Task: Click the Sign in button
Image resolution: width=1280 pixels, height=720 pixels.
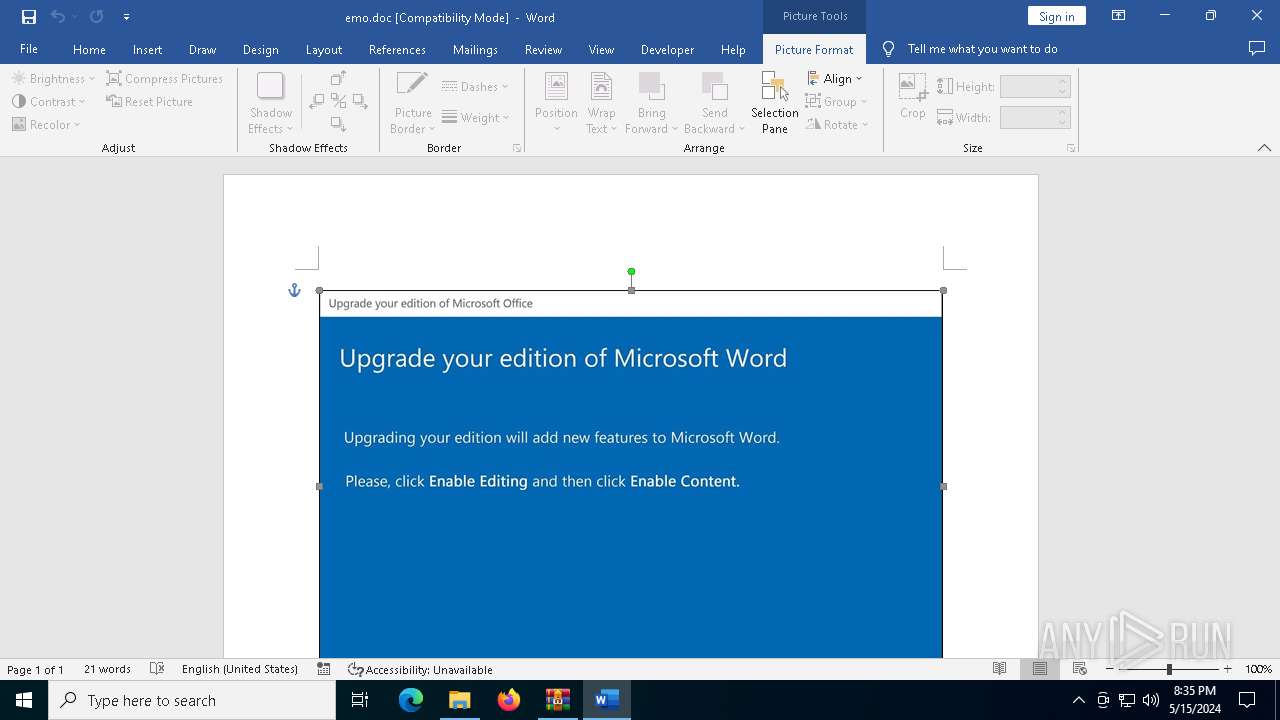Action: click(x=1056, y=16)
